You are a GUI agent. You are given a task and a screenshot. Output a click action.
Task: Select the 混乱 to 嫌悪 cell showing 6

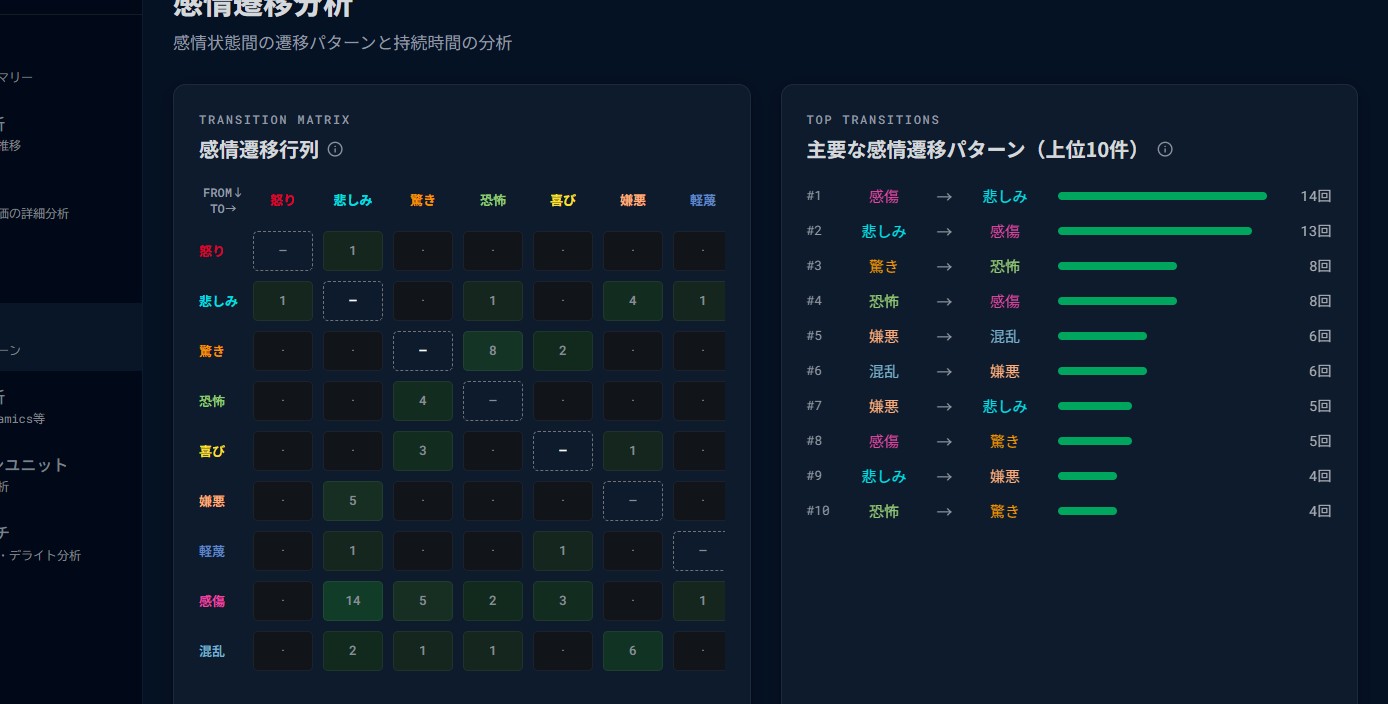click(633, 651)
